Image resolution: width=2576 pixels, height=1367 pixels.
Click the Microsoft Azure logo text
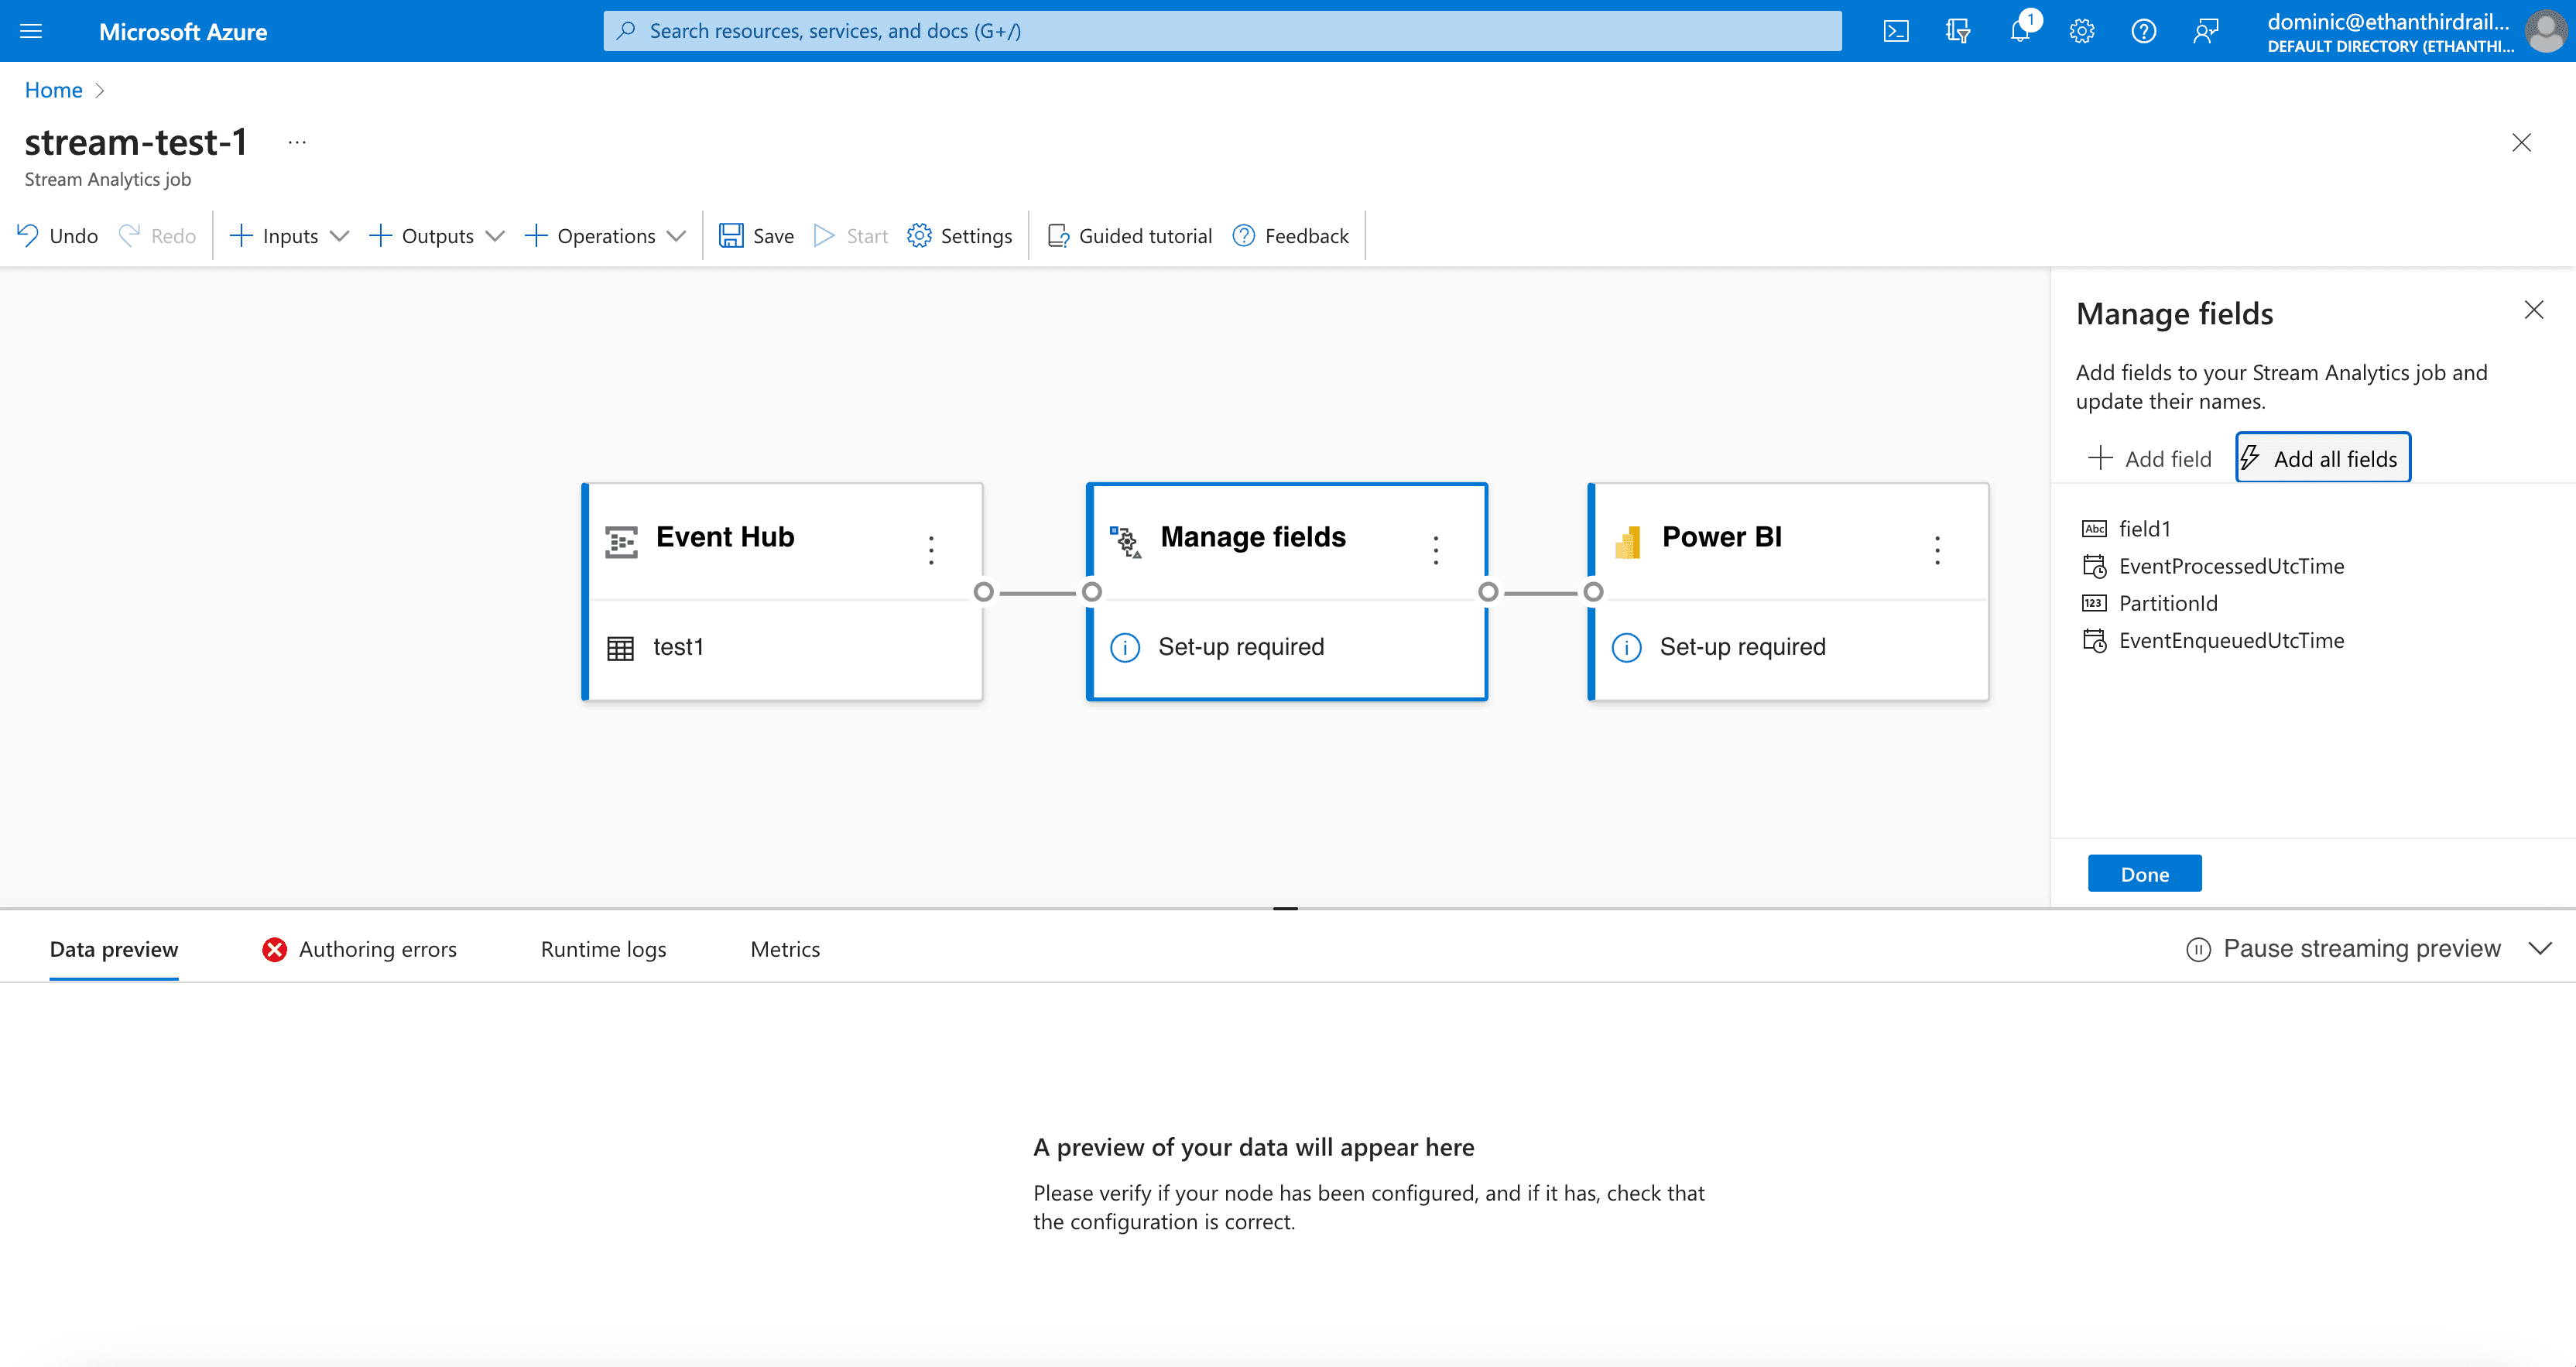click(183, 31)
